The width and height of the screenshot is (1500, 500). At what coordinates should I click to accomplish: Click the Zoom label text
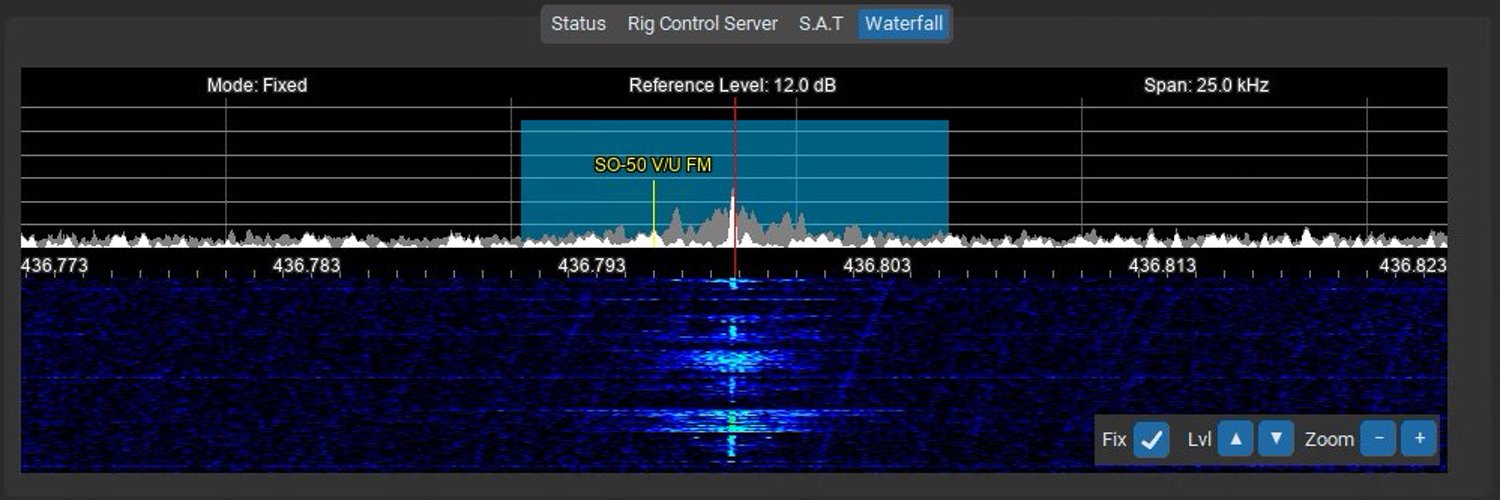[1329, 439]
